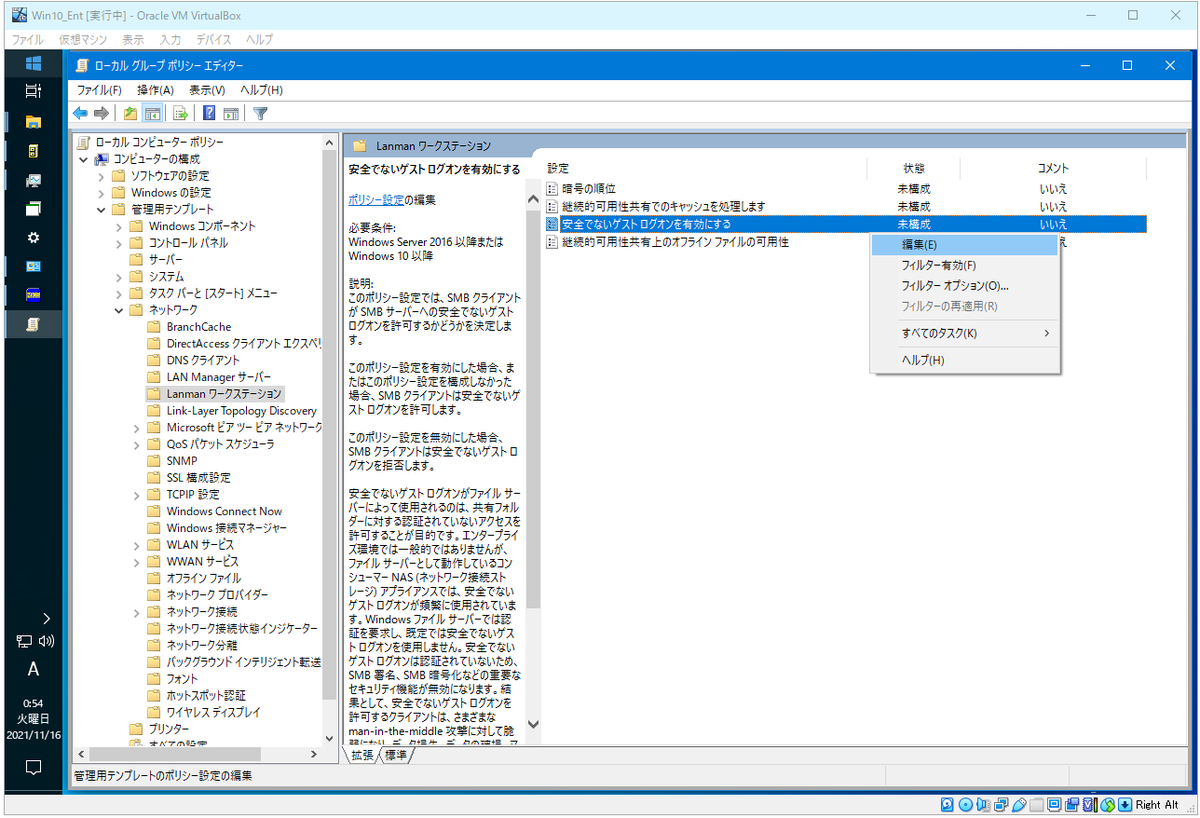Screen dimensions: 1200x818
Task: Expand the ソフトウェアの設定 folder
Action: 102,176
